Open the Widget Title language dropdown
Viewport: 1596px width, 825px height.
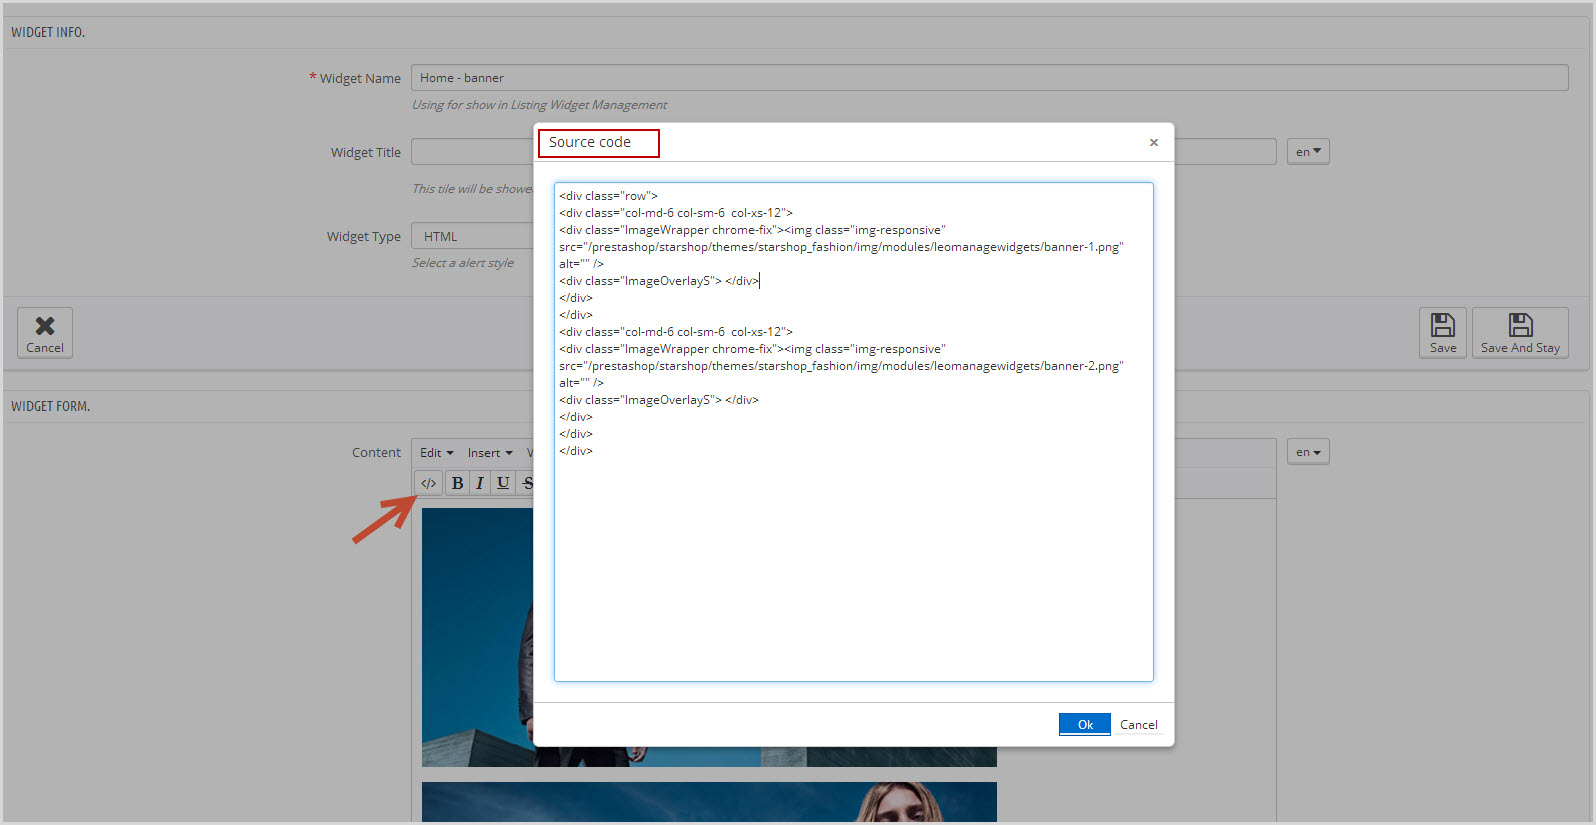pyautogui.click(x=1308, y=152)
